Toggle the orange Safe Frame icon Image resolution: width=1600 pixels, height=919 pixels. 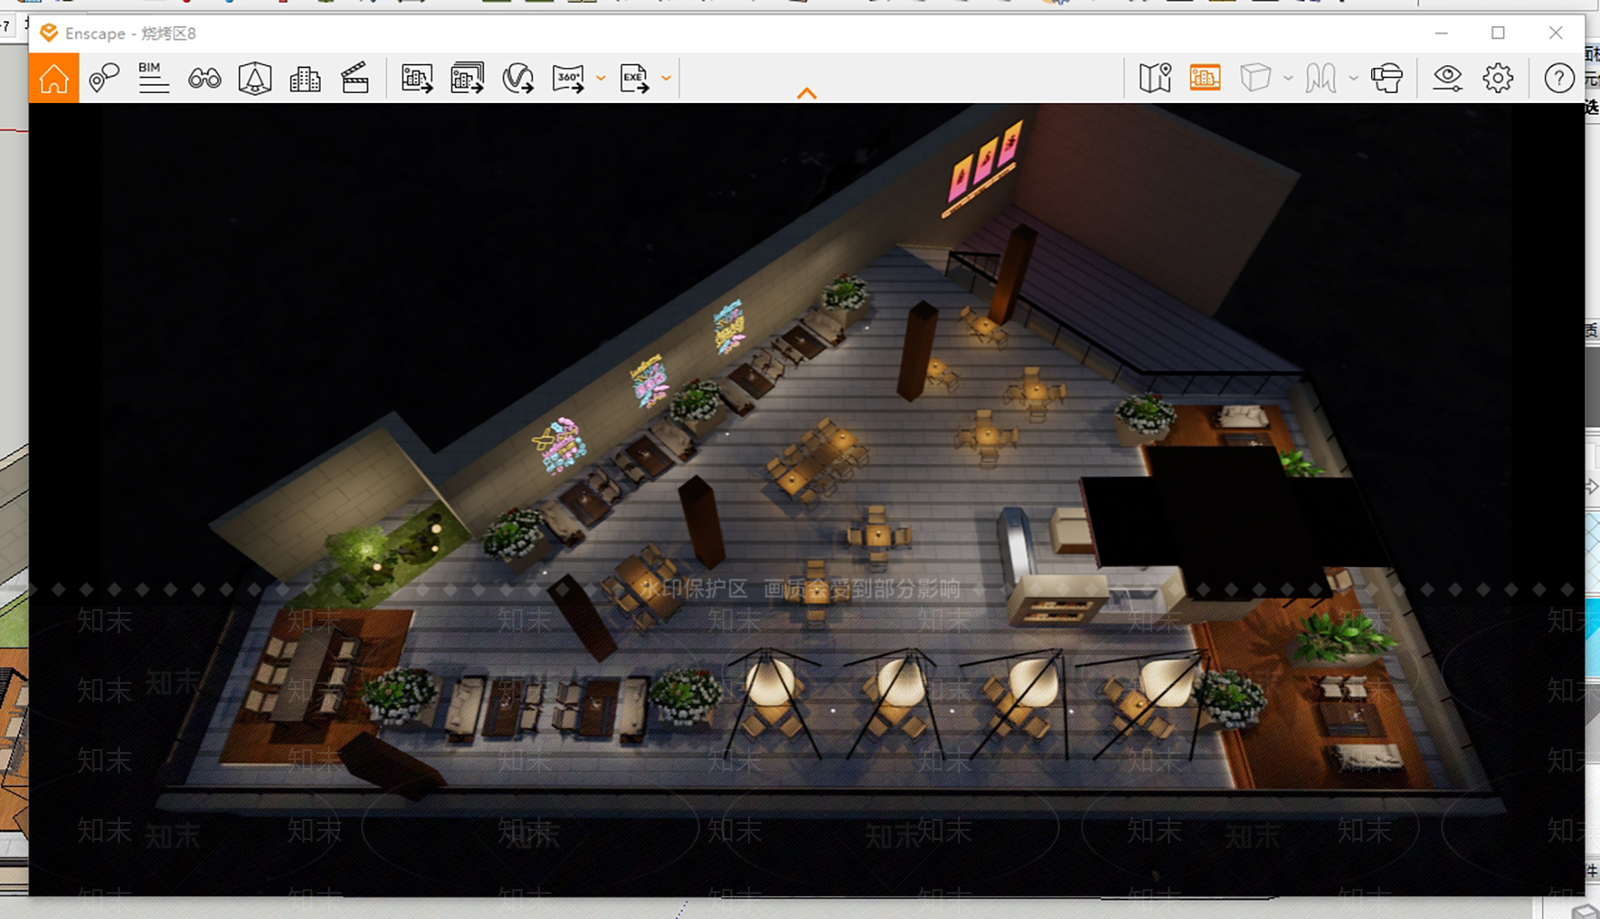pos(1205,77)
